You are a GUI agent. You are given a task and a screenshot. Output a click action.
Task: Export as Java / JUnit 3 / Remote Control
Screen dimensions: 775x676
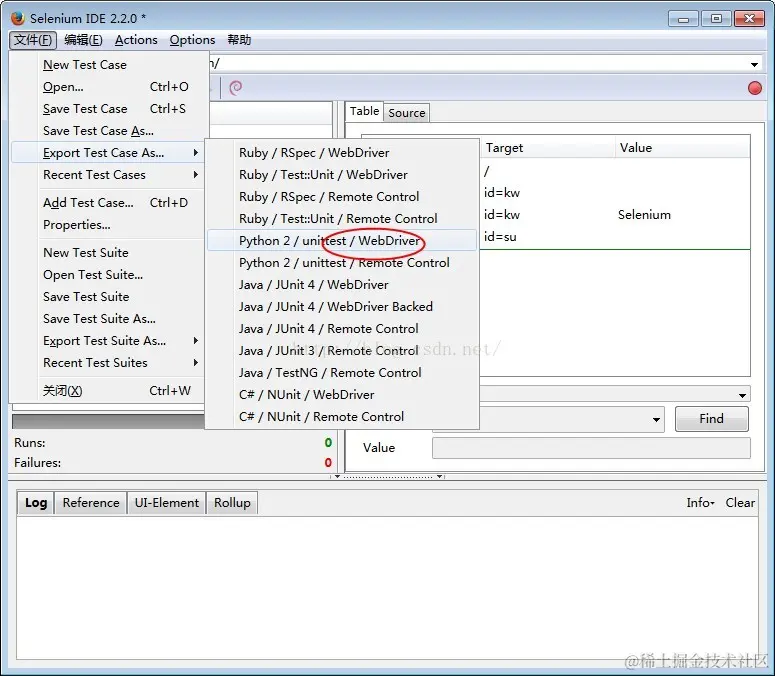(x=342, y=351)
